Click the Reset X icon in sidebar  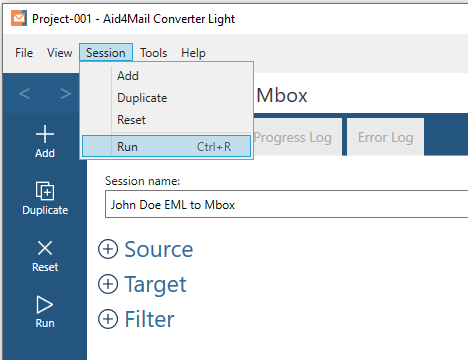(45, 248)
